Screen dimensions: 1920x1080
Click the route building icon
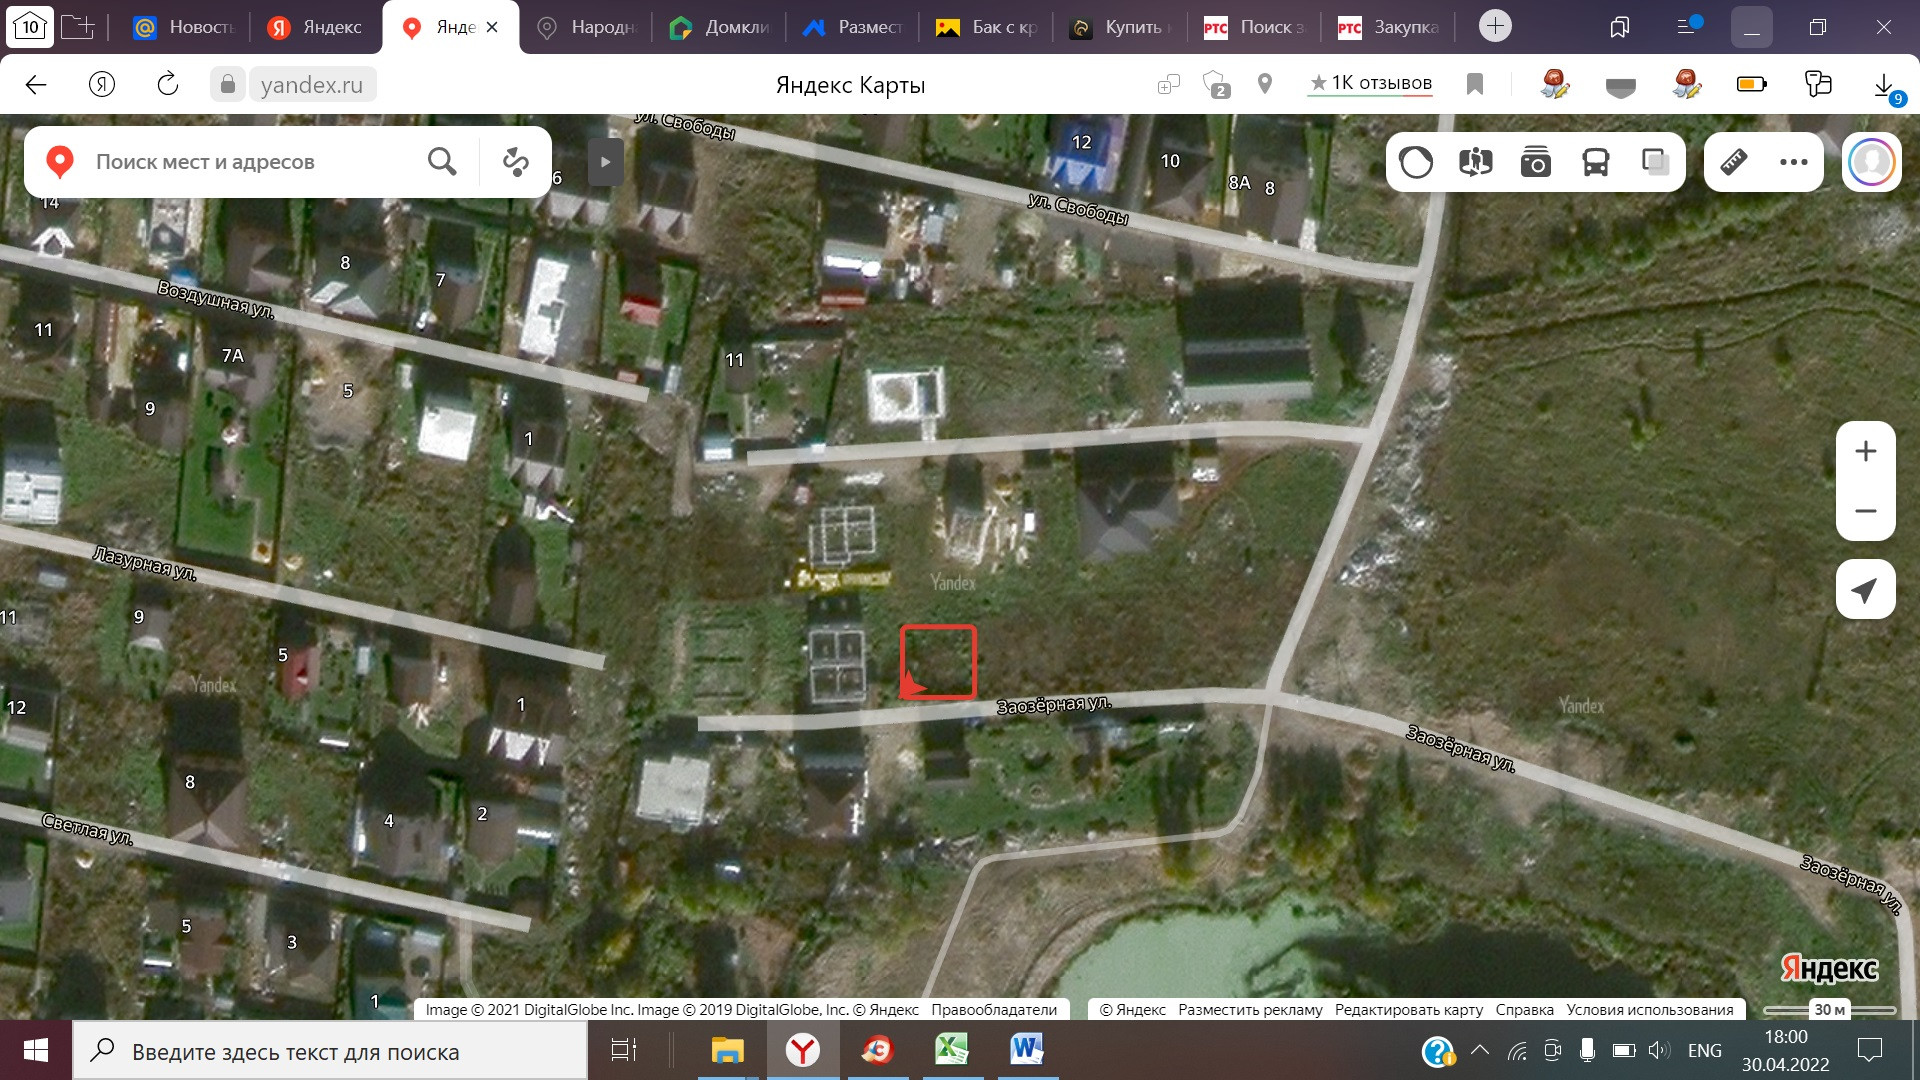(516, 162)
